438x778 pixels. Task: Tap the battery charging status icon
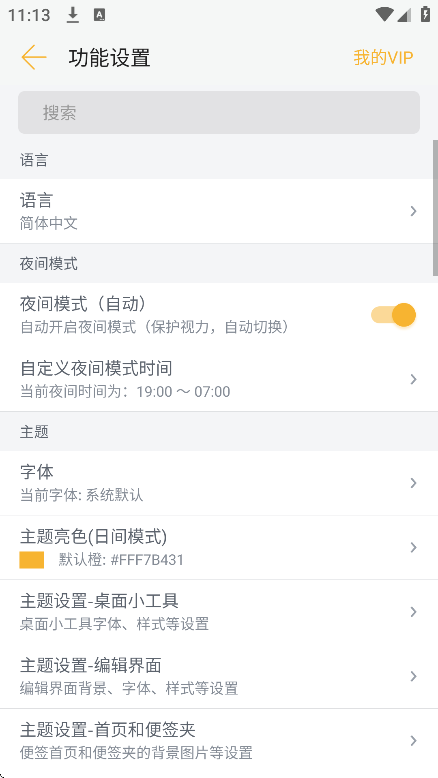click(x=425, y=14)
